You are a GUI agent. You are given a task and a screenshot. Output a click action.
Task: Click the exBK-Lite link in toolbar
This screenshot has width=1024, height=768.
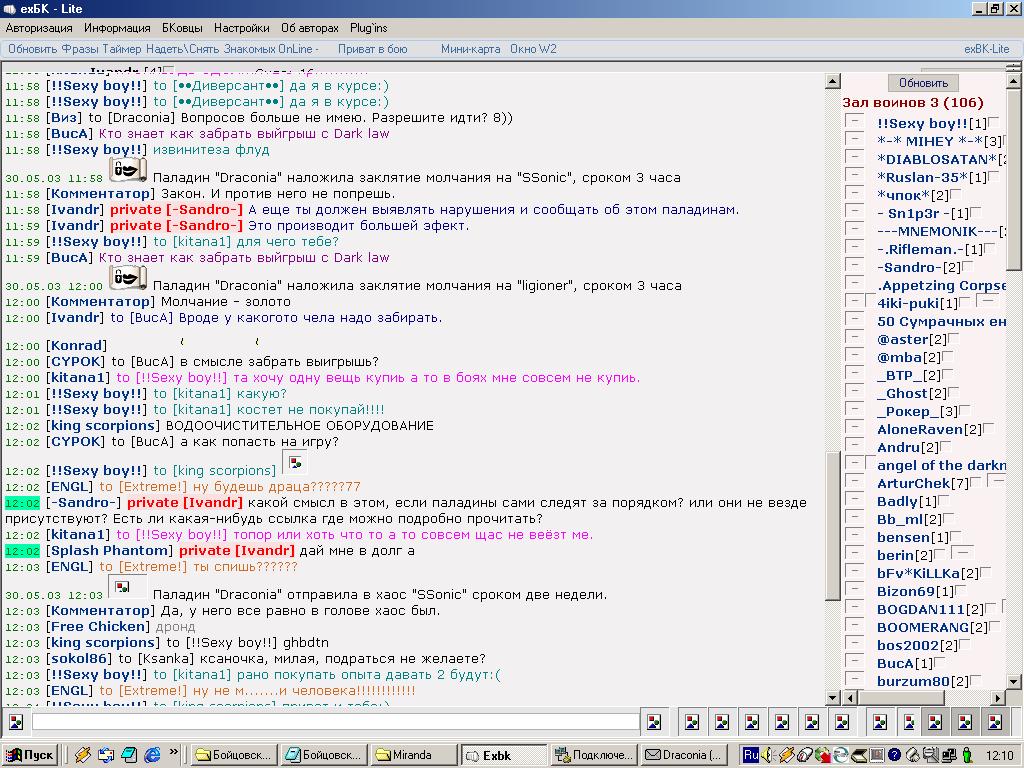(x=986, y=49)
